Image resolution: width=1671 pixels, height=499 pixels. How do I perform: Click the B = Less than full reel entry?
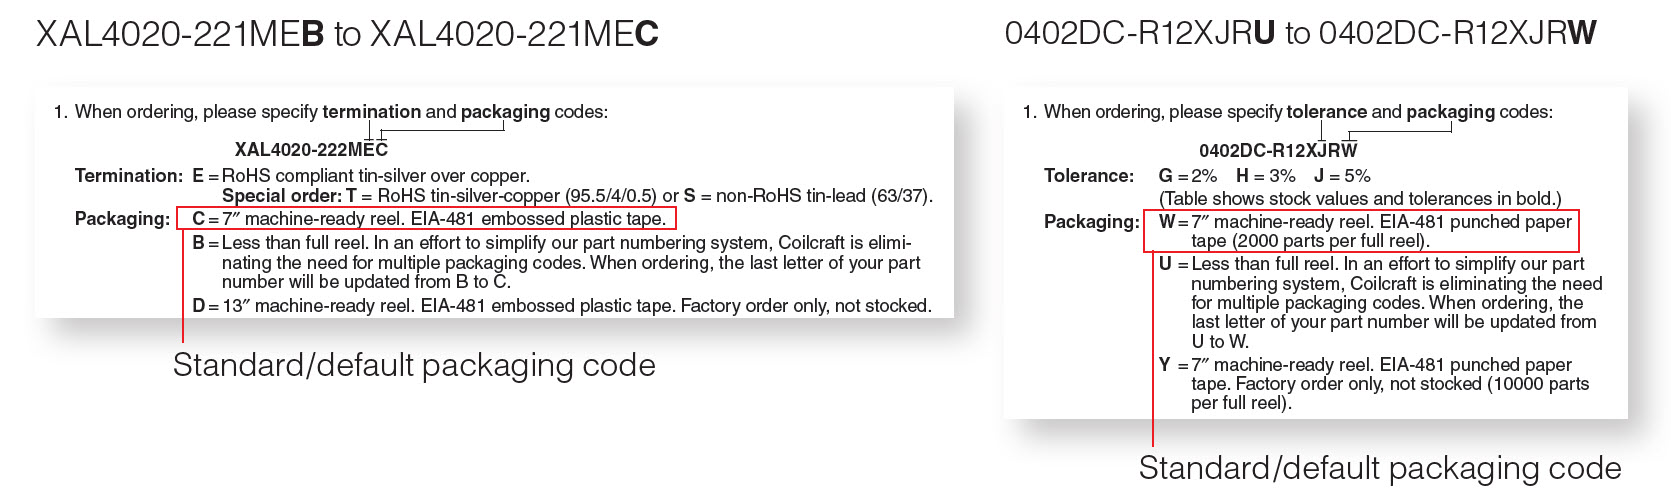pos(556,262)
